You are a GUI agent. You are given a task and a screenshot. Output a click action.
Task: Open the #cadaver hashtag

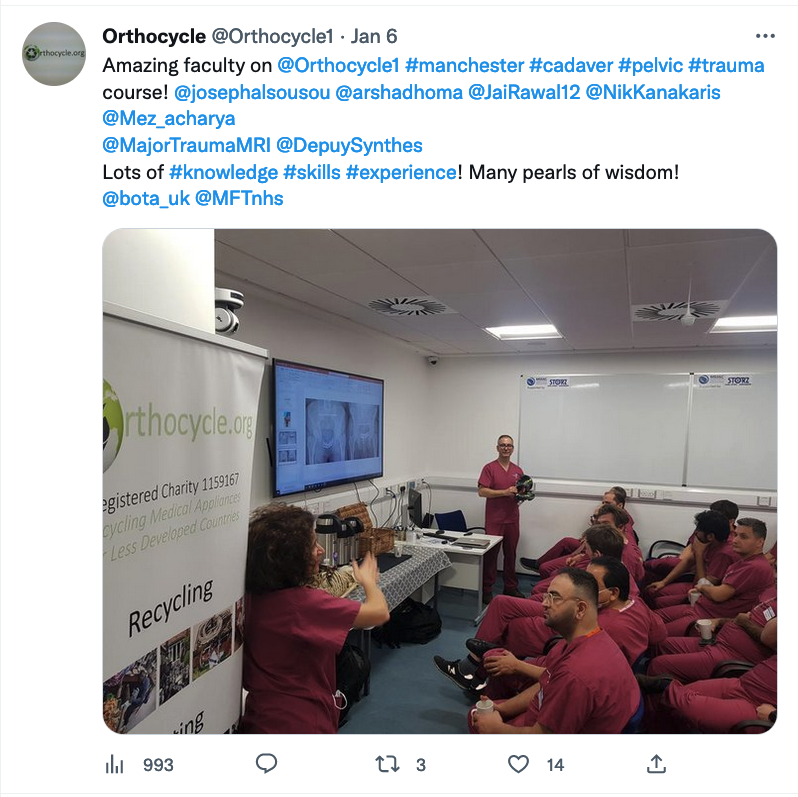tap(571, 65)
